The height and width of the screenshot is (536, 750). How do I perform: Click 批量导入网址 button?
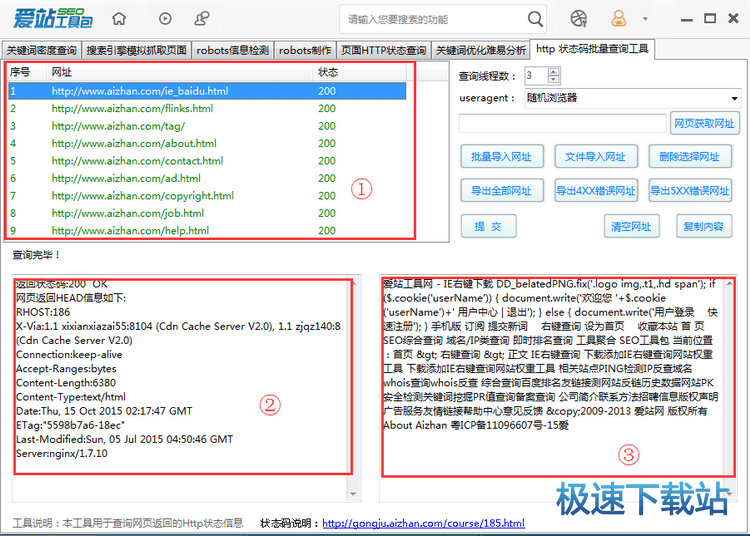pos(501,157)
